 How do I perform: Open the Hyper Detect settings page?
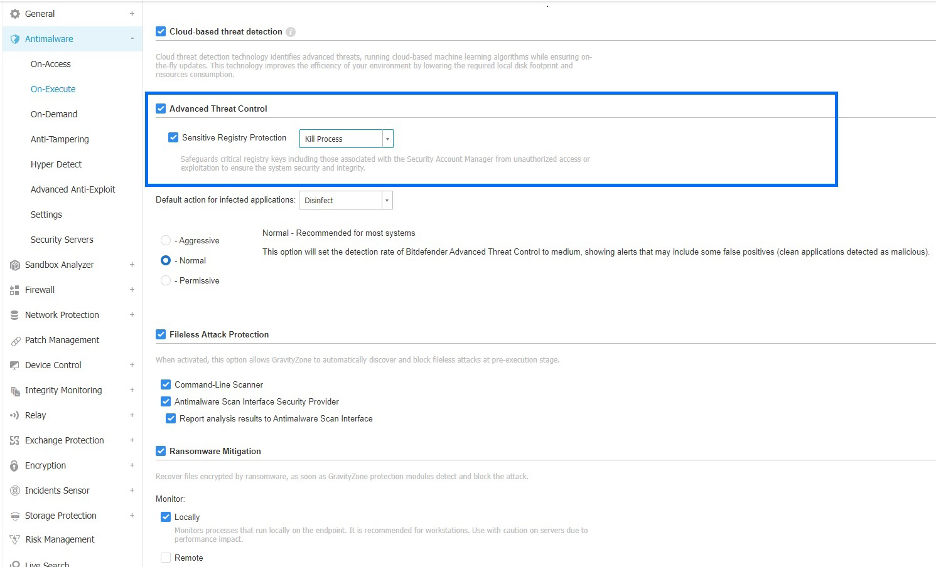tap(56, 164)
